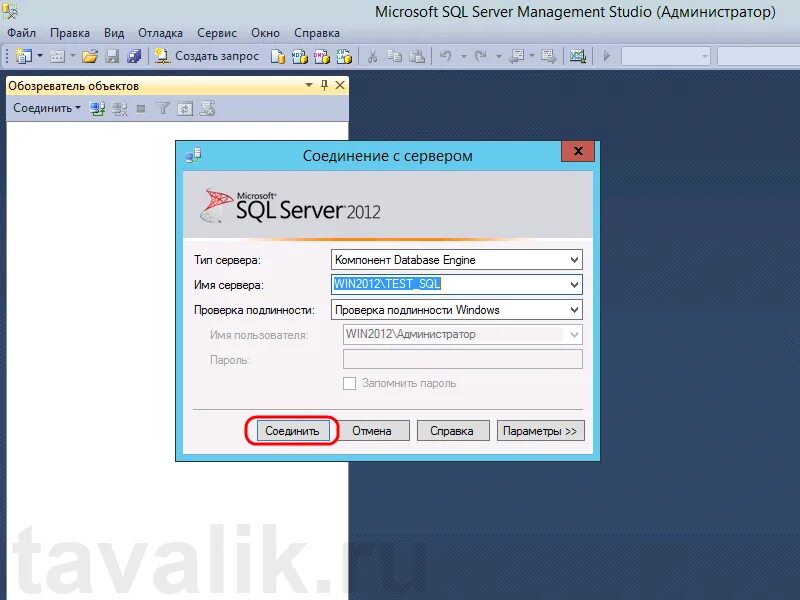Open the Файл menu
Image resolution: width=800 pixels, height=600 pixels.
[x=21, y=33]
